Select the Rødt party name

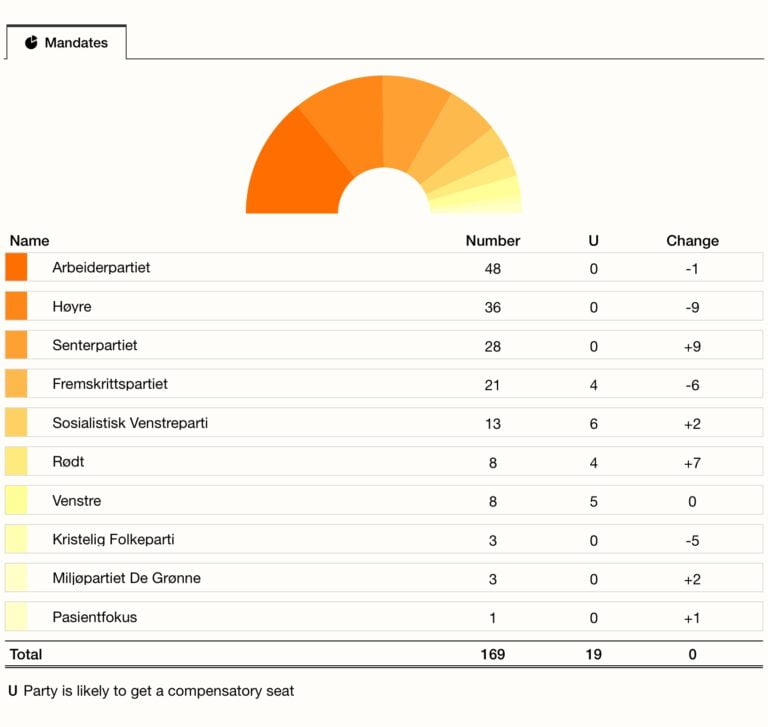[x=68, y=461]
